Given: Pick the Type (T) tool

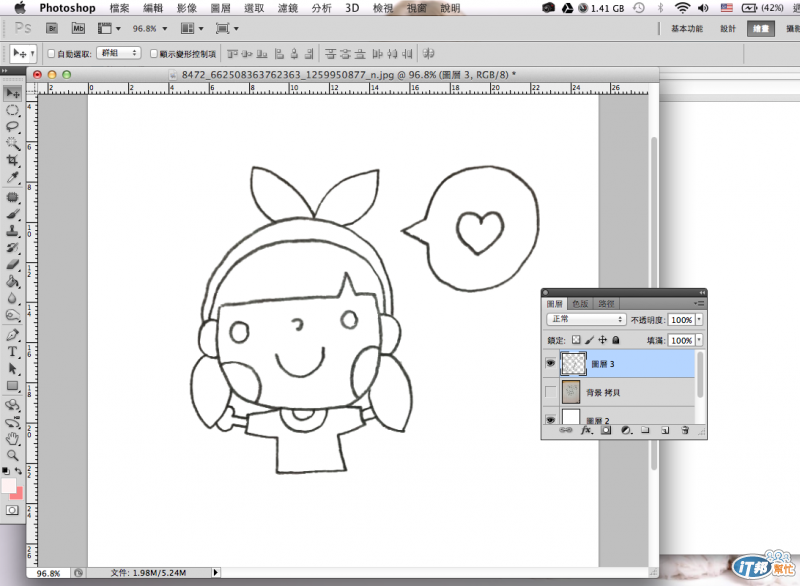Looking at the screenshot, I should click(13, 352).
